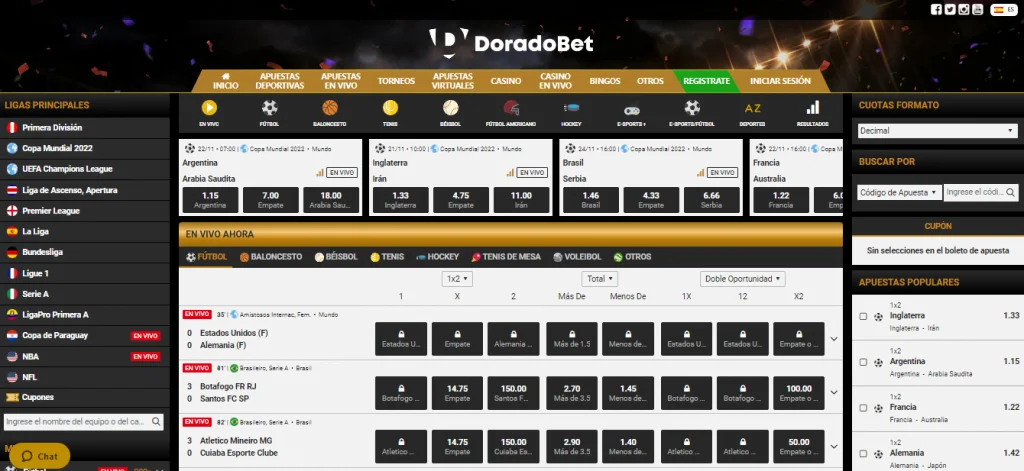Open the Bingos menu item
This screenshot has height=471, width=1024.
click(605, 81)
